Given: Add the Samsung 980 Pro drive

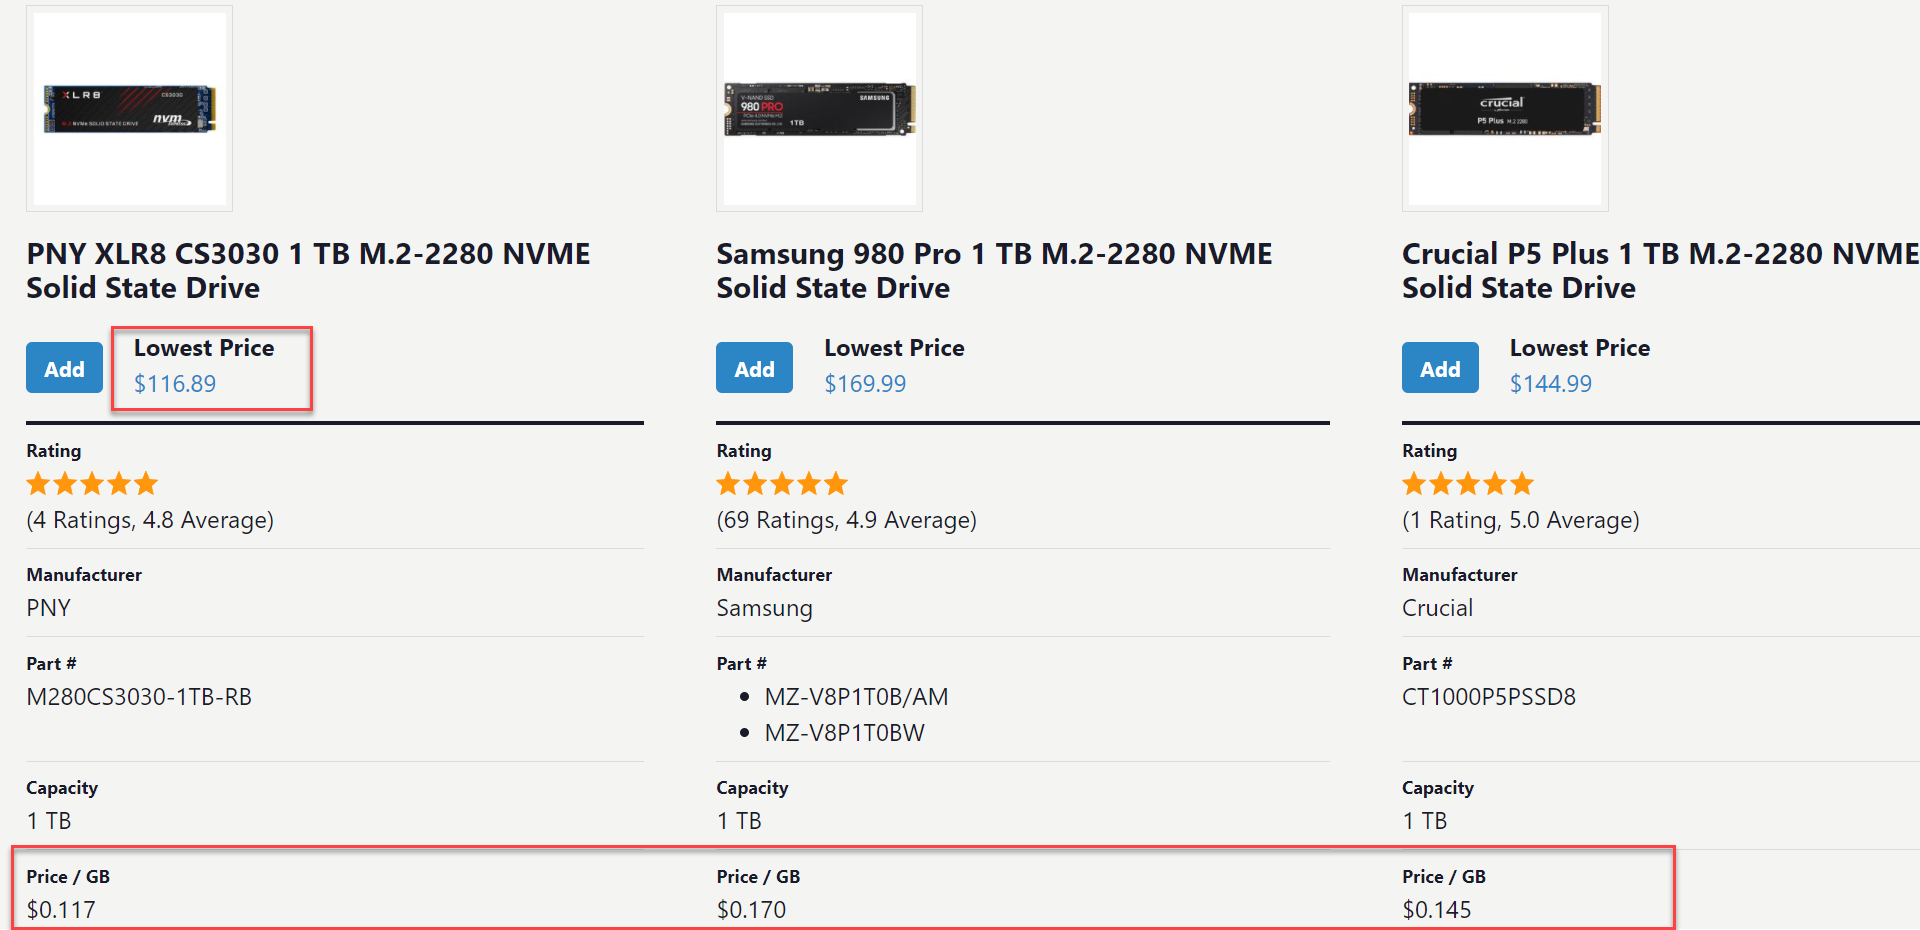Looking at the screenshot, I should pos(754,368).
